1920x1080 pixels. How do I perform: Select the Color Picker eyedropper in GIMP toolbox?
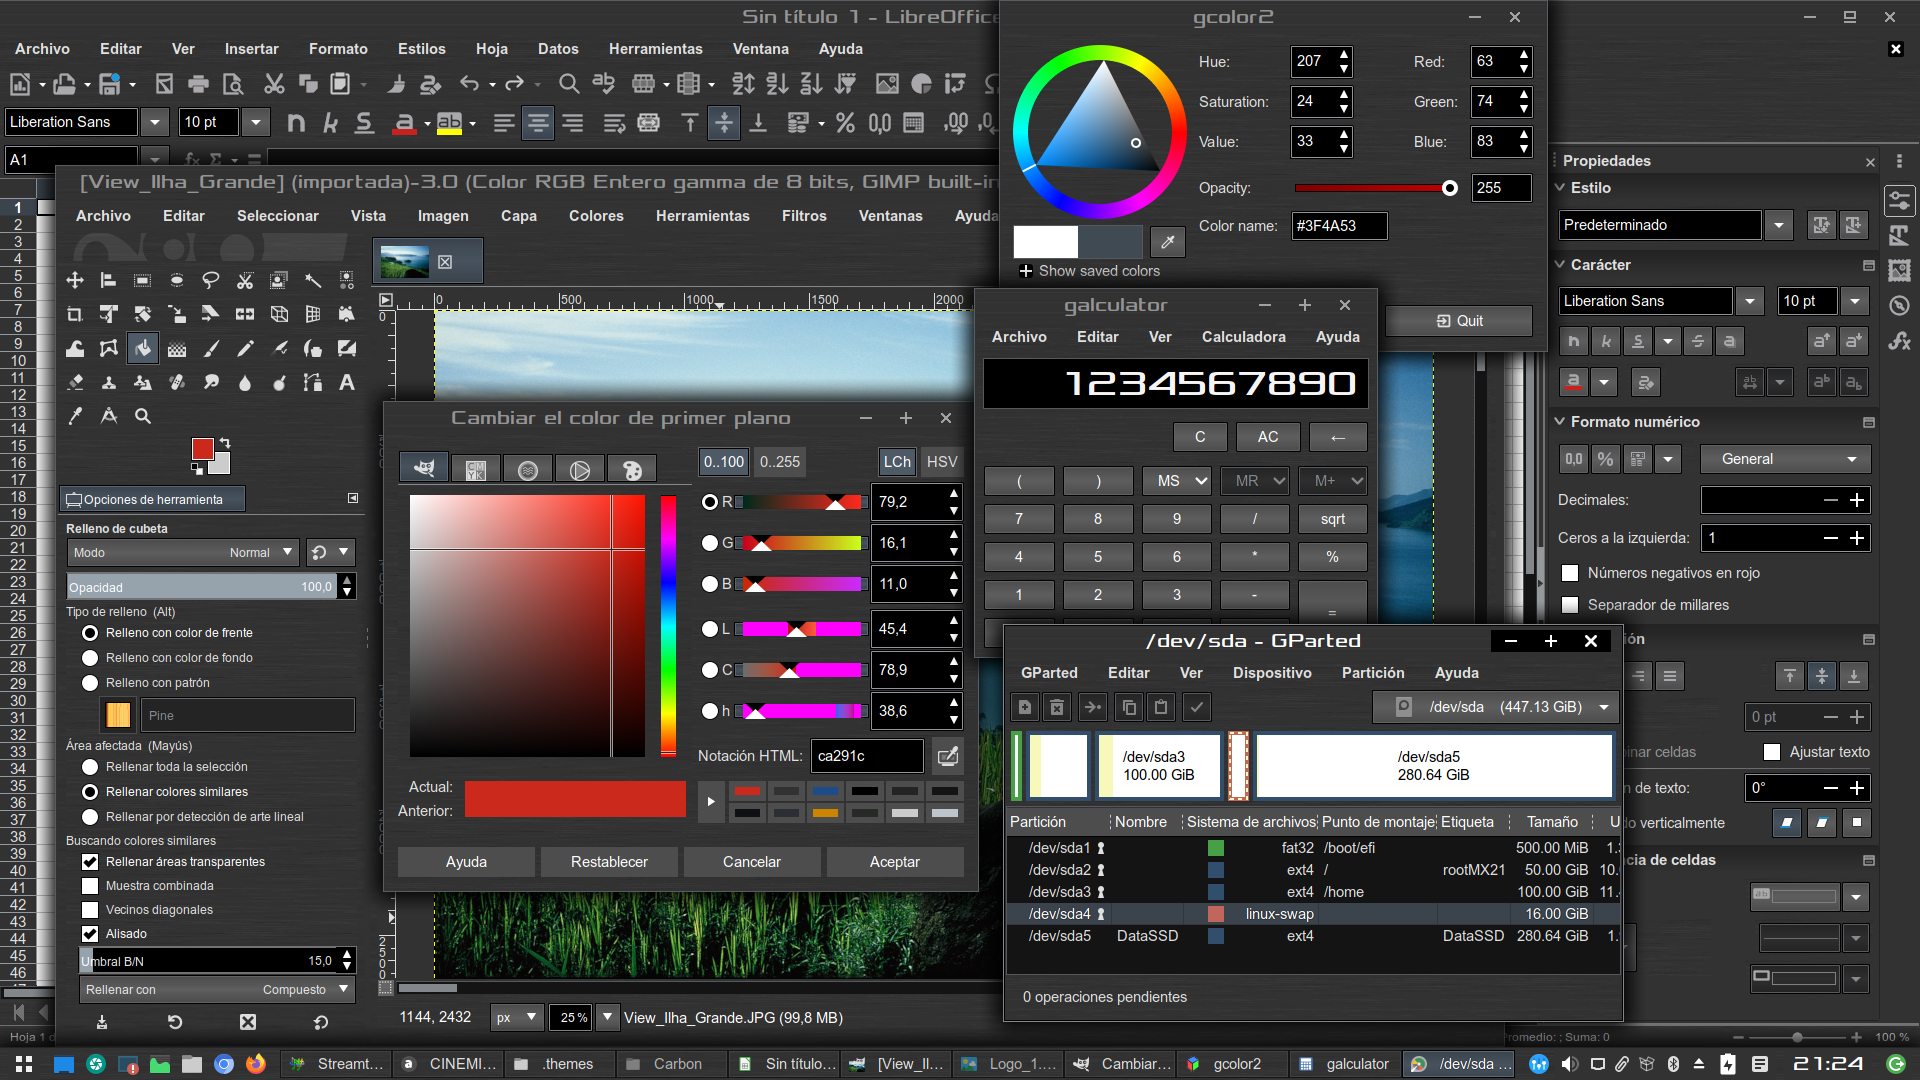coord(75,416)
